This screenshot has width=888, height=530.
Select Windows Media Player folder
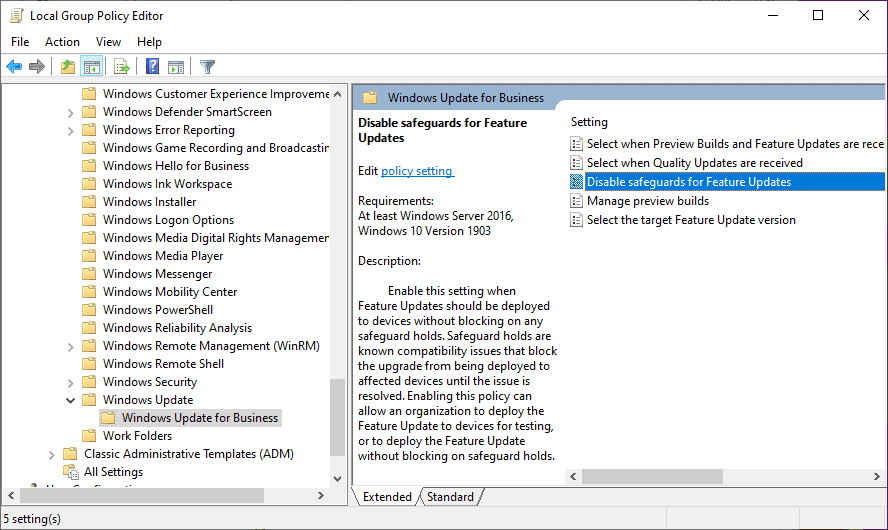point(163,256)
